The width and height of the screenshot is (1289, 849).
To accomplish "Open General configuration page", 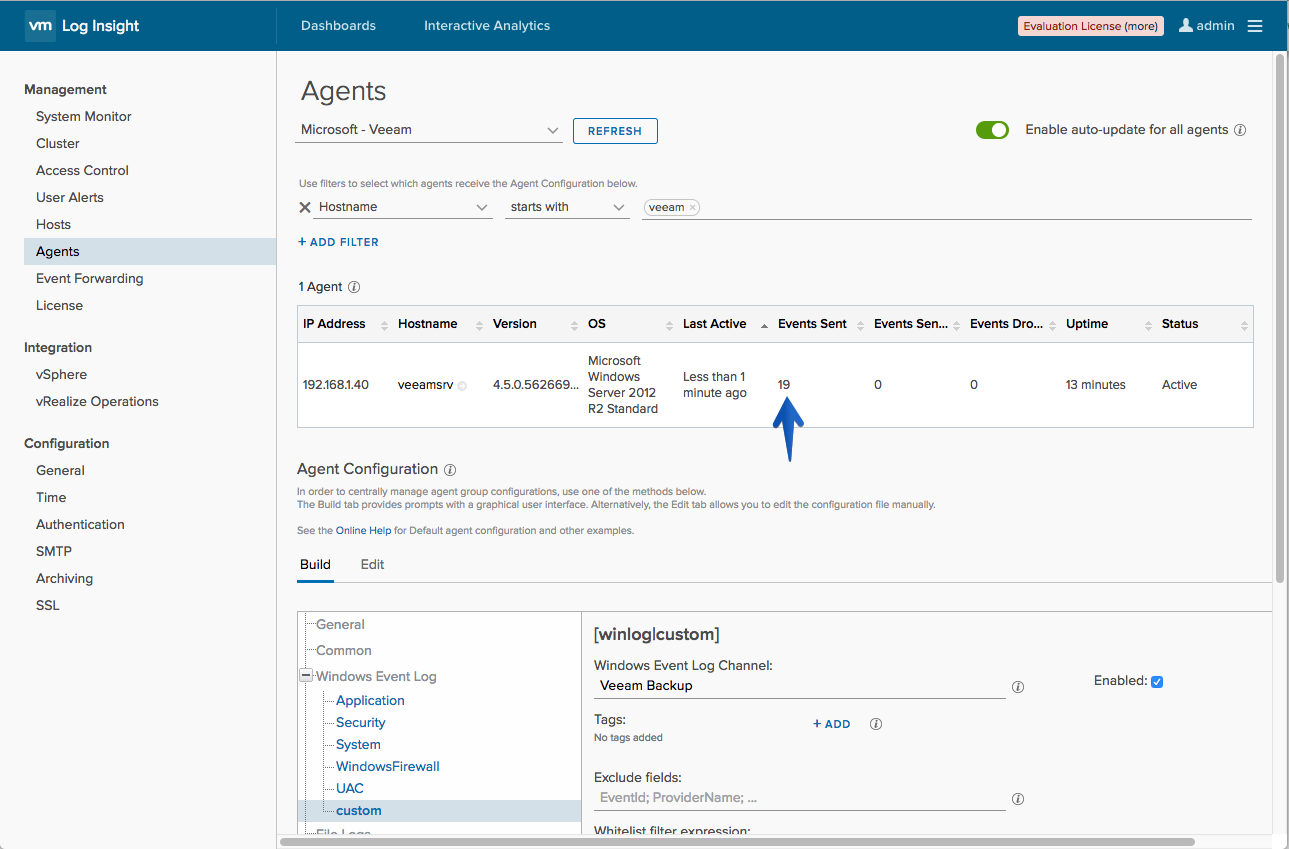I will (60, 471).
